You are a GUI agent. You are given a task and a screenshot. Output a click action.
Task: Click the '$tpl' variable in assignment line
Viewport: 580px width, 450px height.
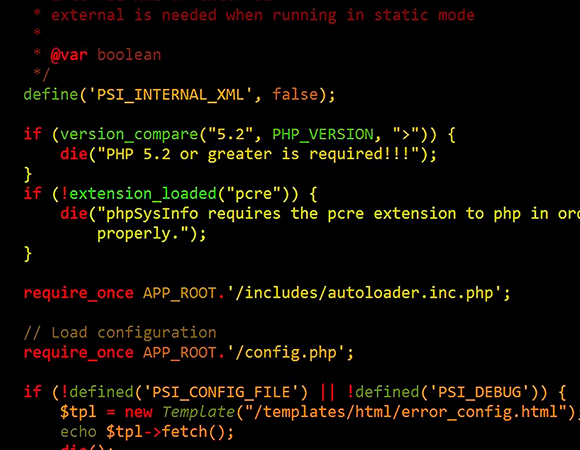[78, 412]
